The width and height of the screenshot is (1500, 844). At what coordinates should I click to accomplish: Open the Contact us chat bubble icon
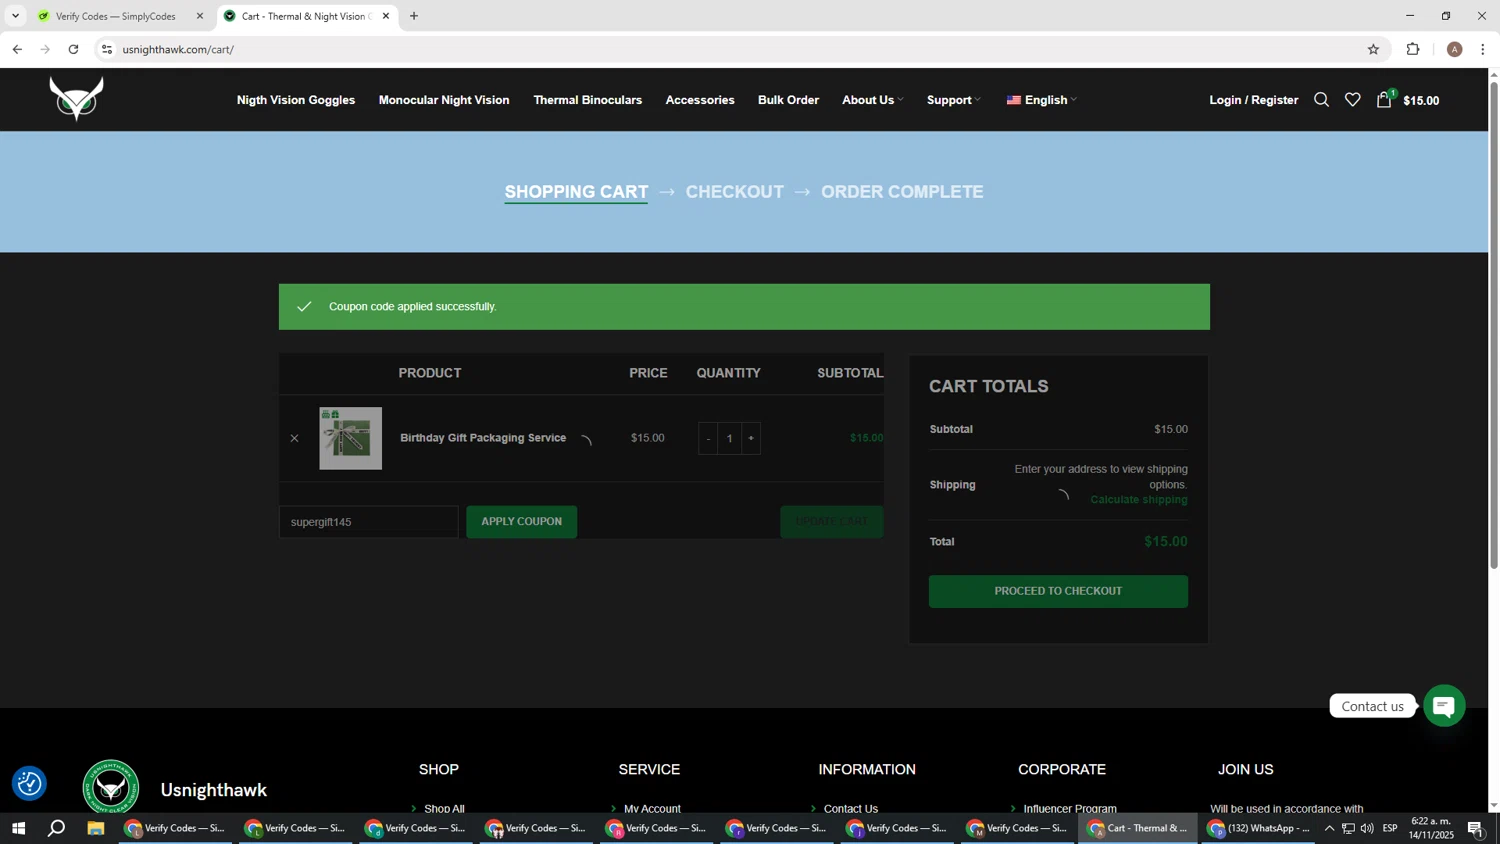1444,706
